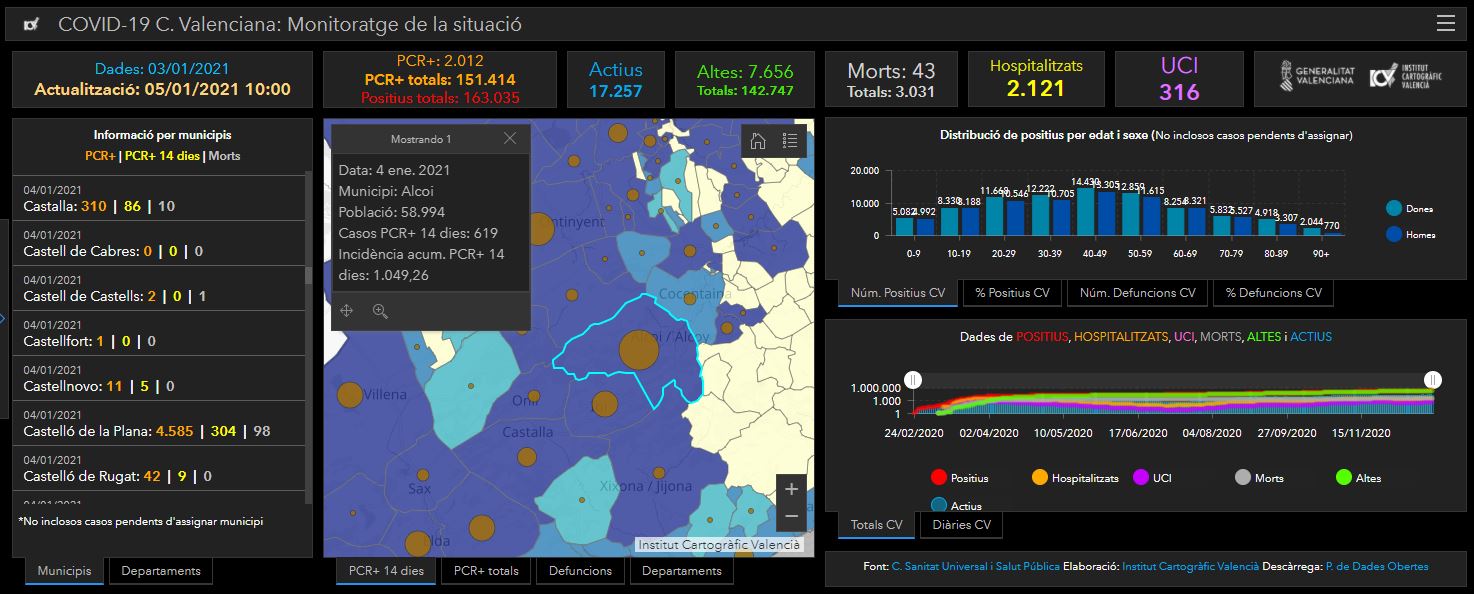Open the % Defuncions CV tab
The image size is (1474, 594).
pyautogui.click(x=1273, y=293)
